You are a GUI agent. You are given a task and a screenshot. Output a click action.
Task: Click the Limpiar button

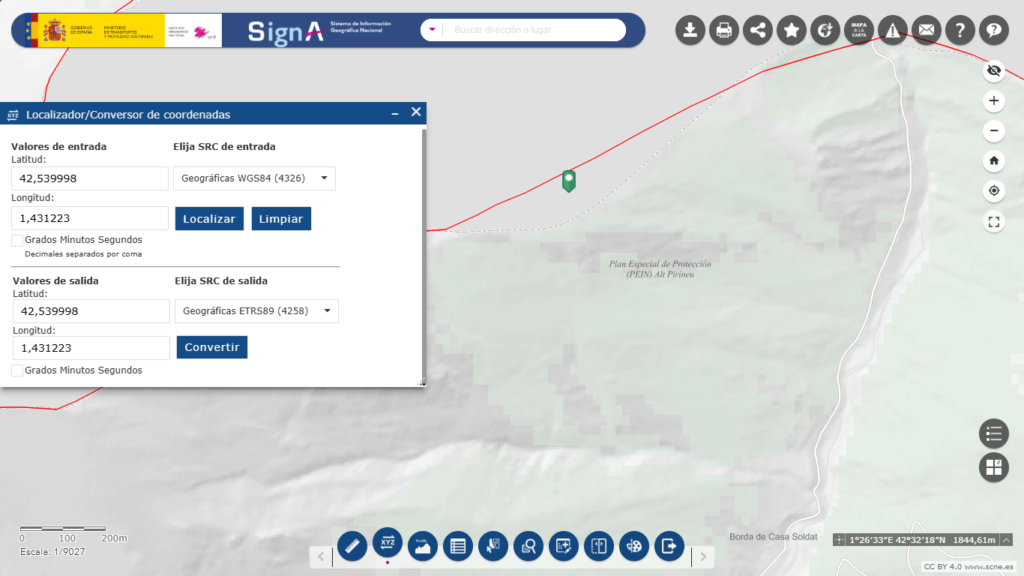coord(281,219)
